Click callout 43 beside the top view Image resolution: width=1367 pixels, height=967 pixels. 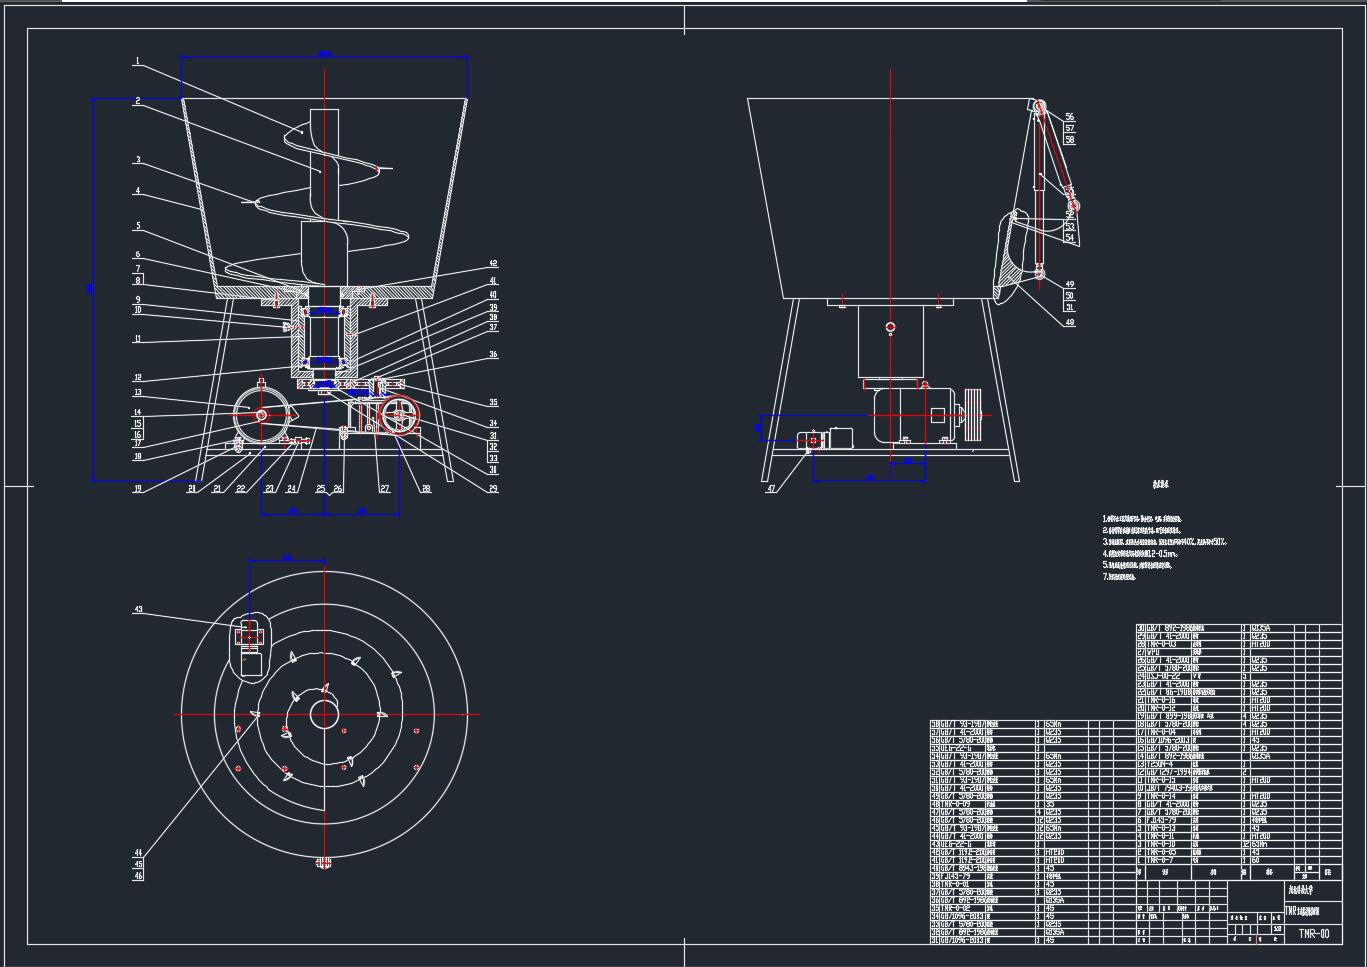[x=138, y=609]
